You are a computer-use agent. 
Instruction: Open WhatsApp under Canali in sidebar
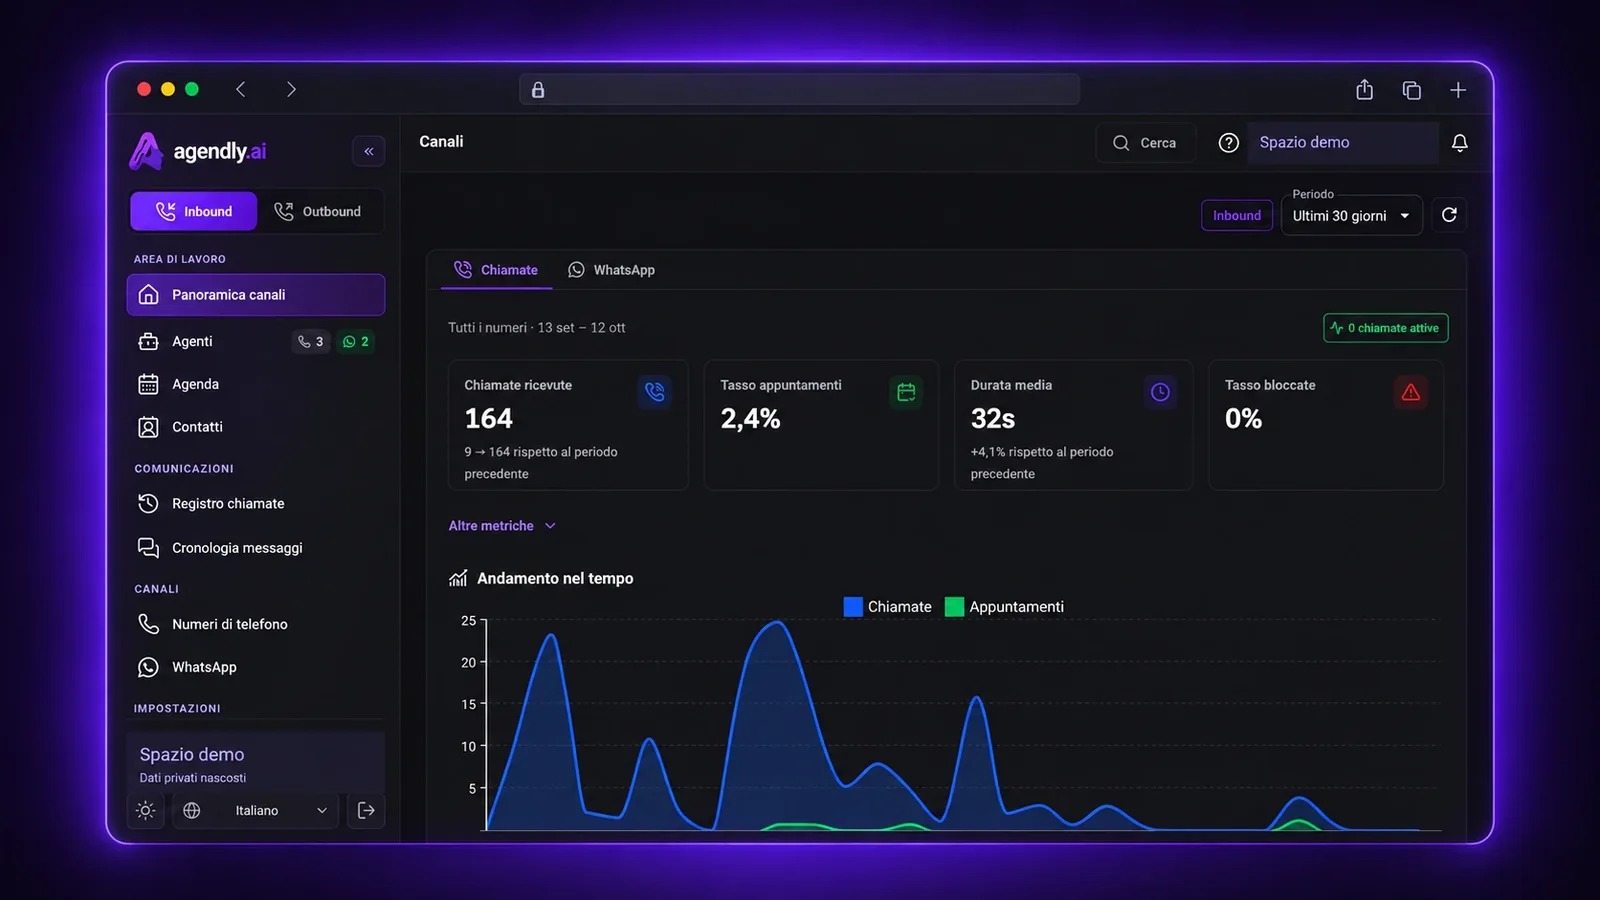coord(256,667)
